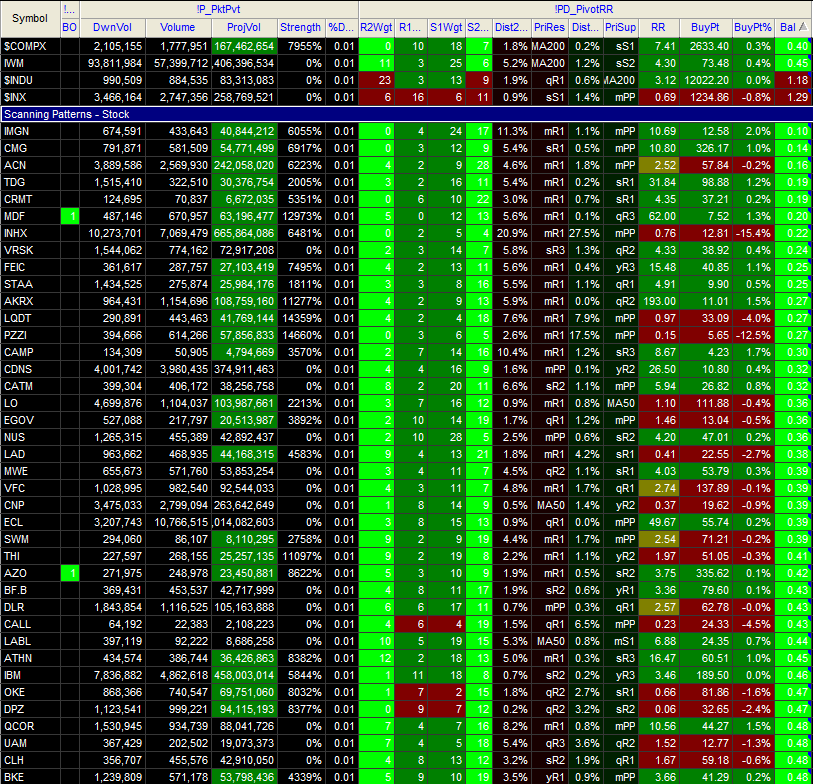Screen dimensions: 813x784
Task: Click the ProjVol value 665,864,086 for INHX
Action: [x=244, y=233]
